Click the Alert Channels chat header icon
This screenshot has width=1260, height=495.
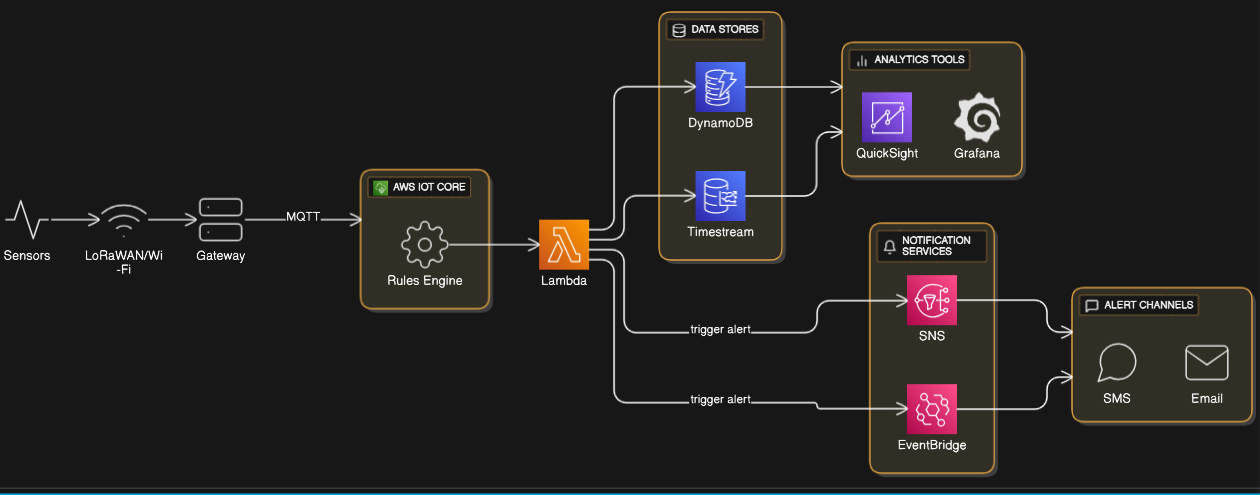pyautogui.click(x=1092, y=305)
